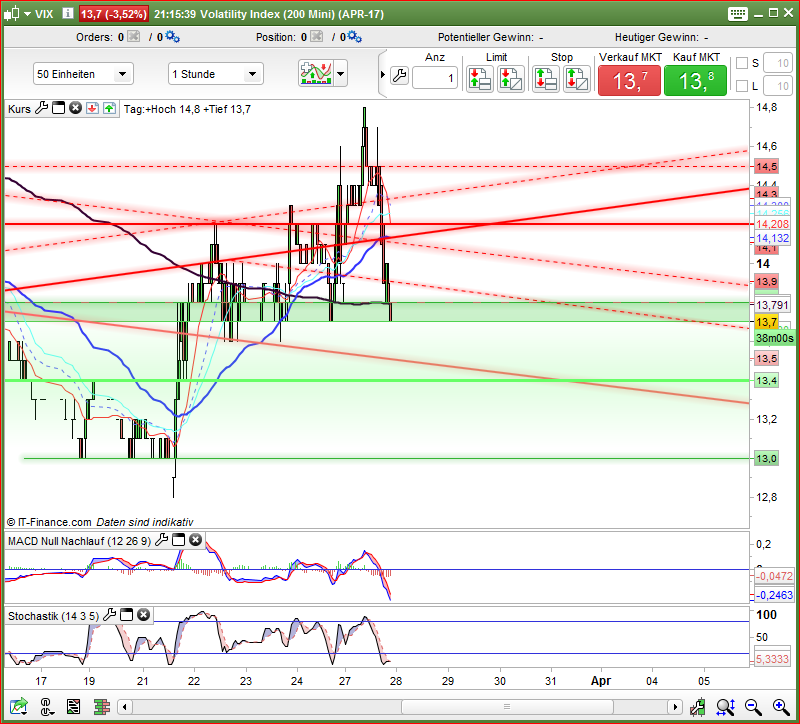The width and height of the screenshot is (800, 724).
Task: Click the order book bars icon at bottom
Action: coord(102,707)
